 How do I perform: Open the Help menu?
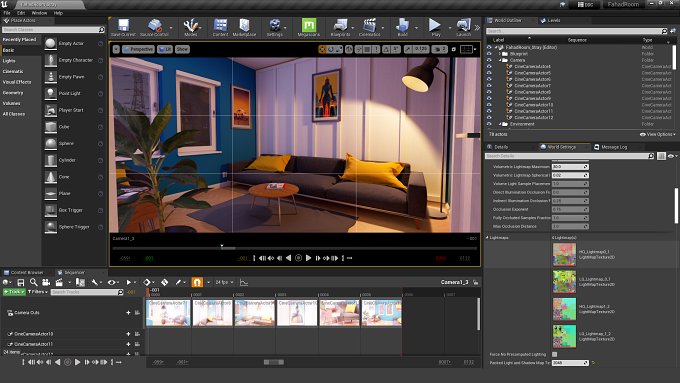[x=58, y=13]
